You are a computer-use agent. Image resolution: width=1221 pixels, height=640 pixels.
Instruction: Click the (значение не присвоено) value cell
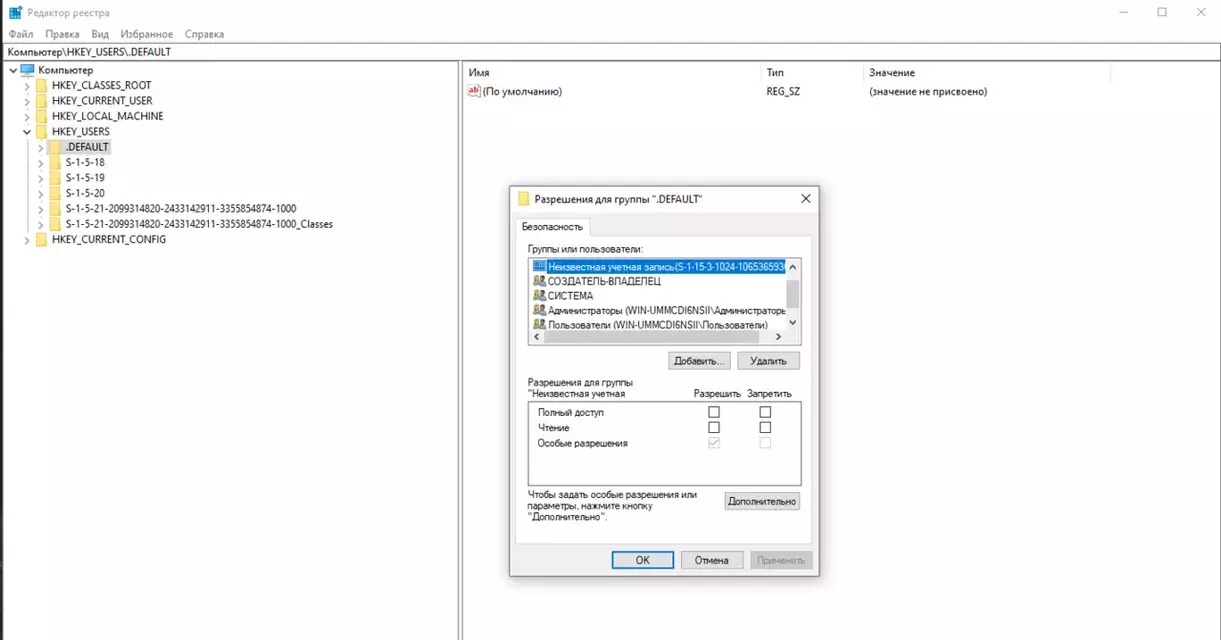[x=928, y=91]
